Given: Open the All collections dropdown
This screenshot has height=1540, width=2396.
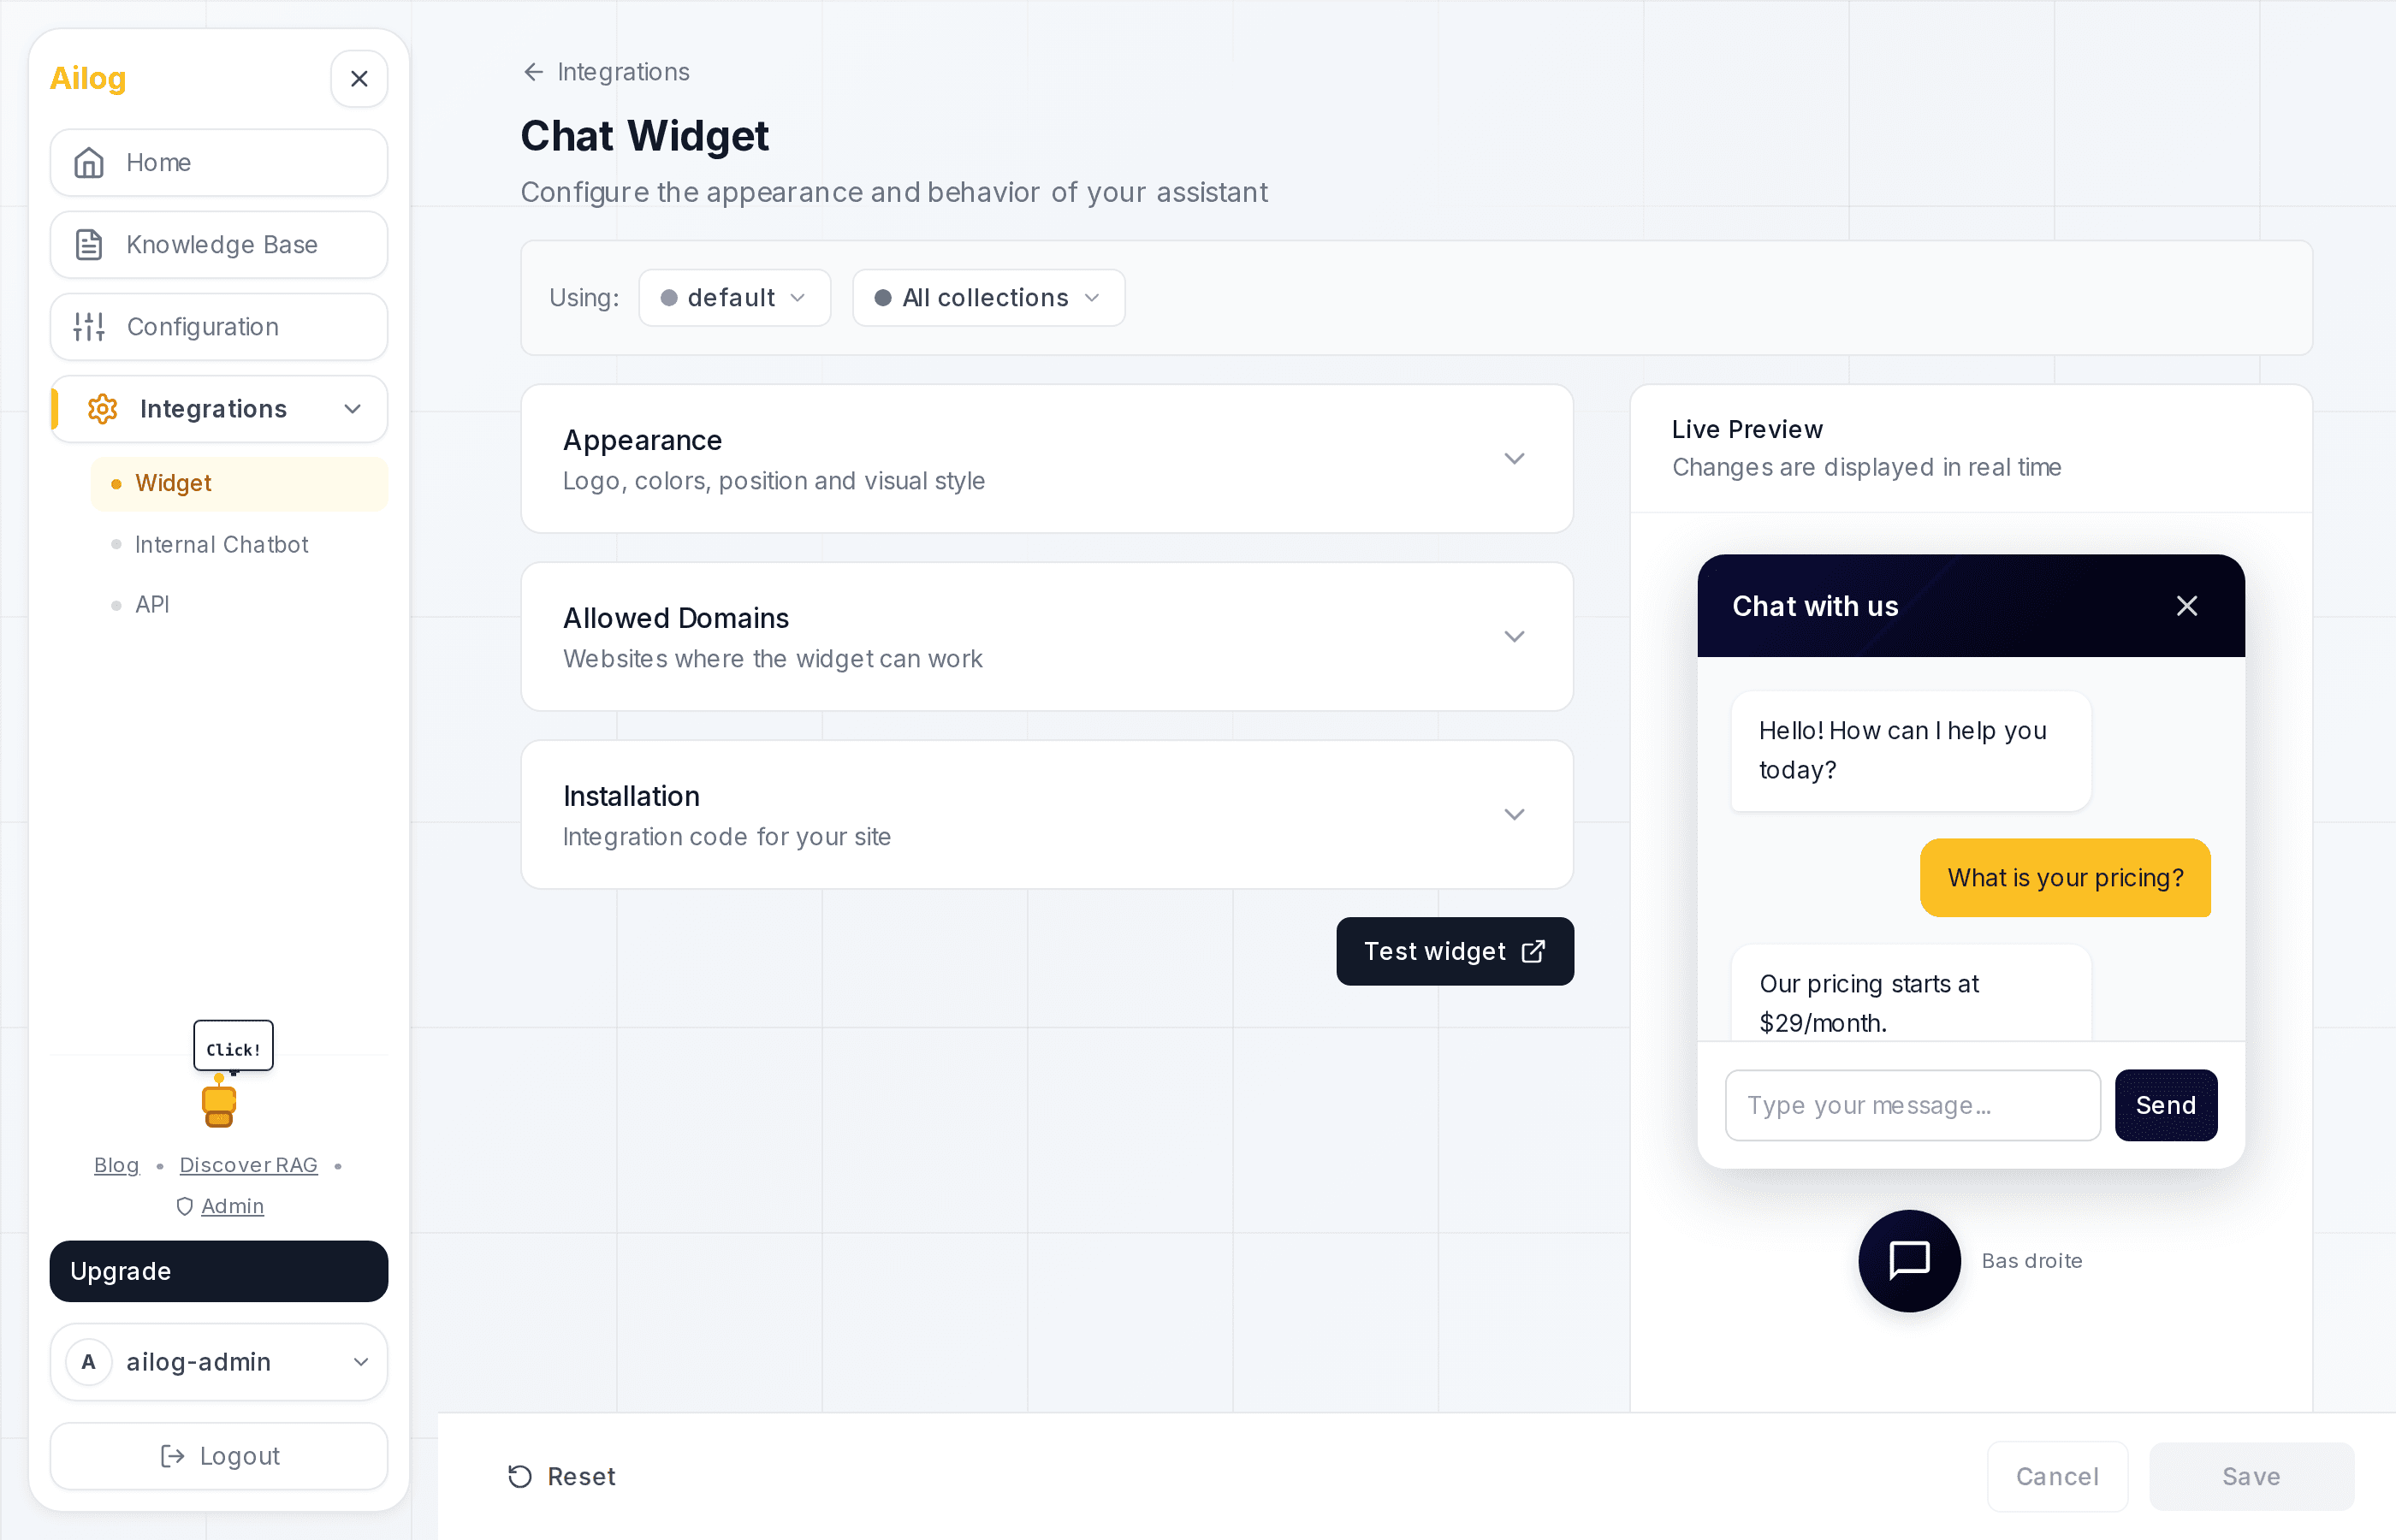Looking at the screenshot, I should click(988, 298).
